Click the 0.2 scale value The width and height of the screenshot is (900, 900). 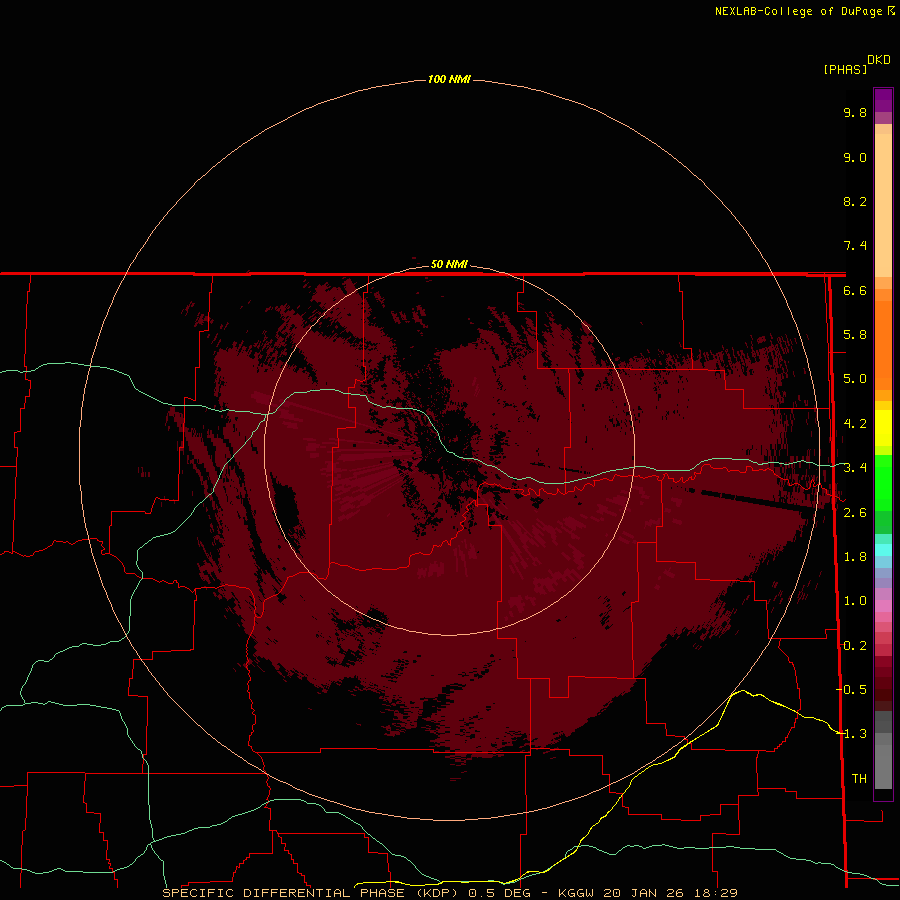[x=855, y=646]
